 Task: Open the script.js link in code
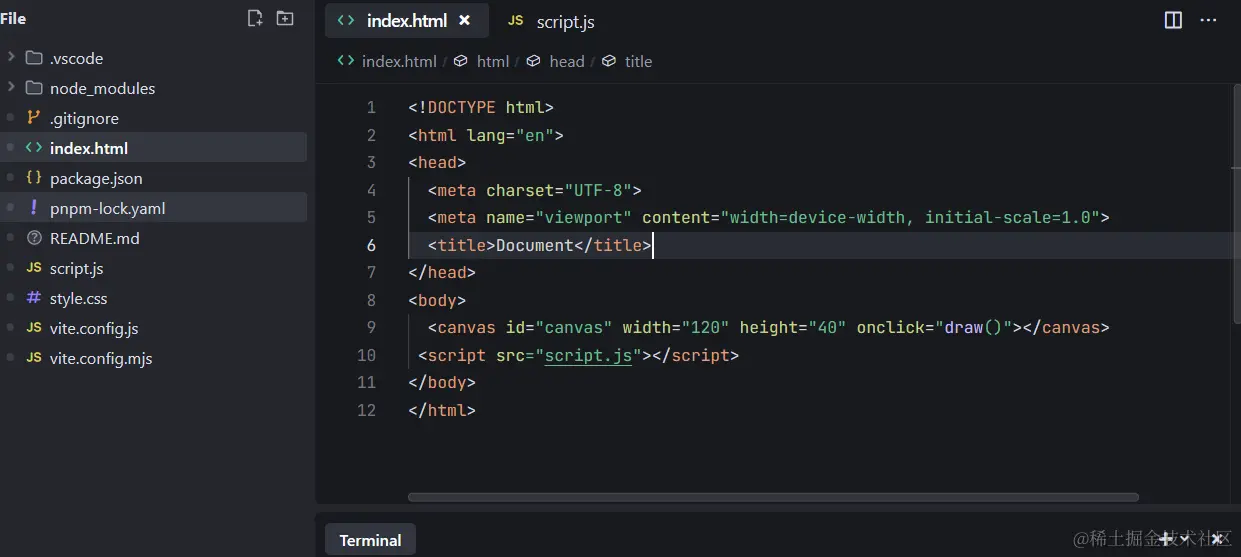click(x=588, y=355)
